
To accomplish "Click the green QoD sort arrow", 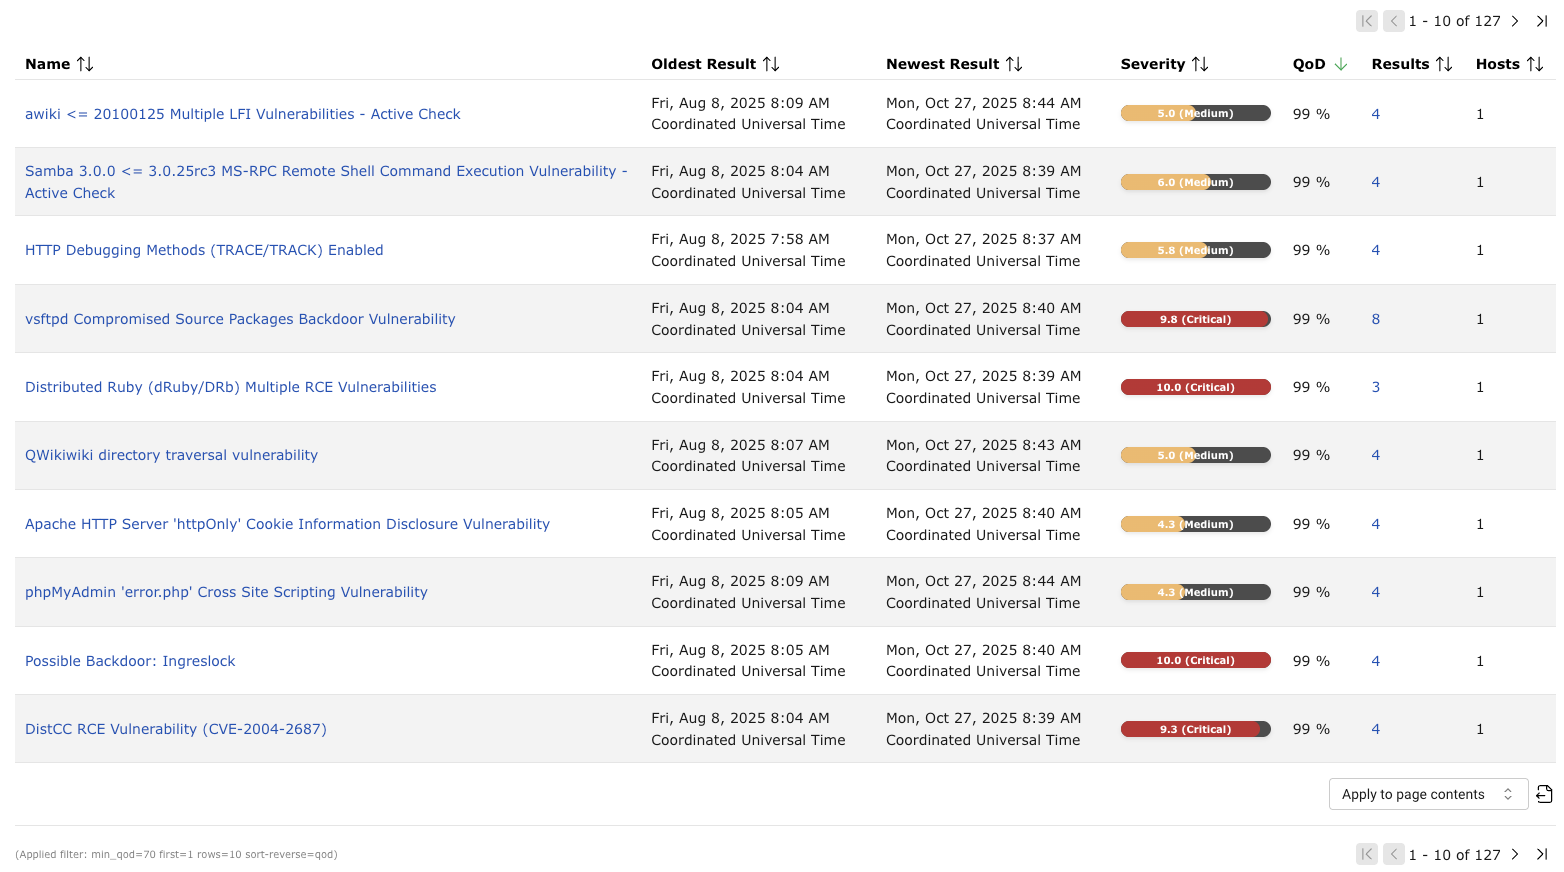I will 1341,64.
